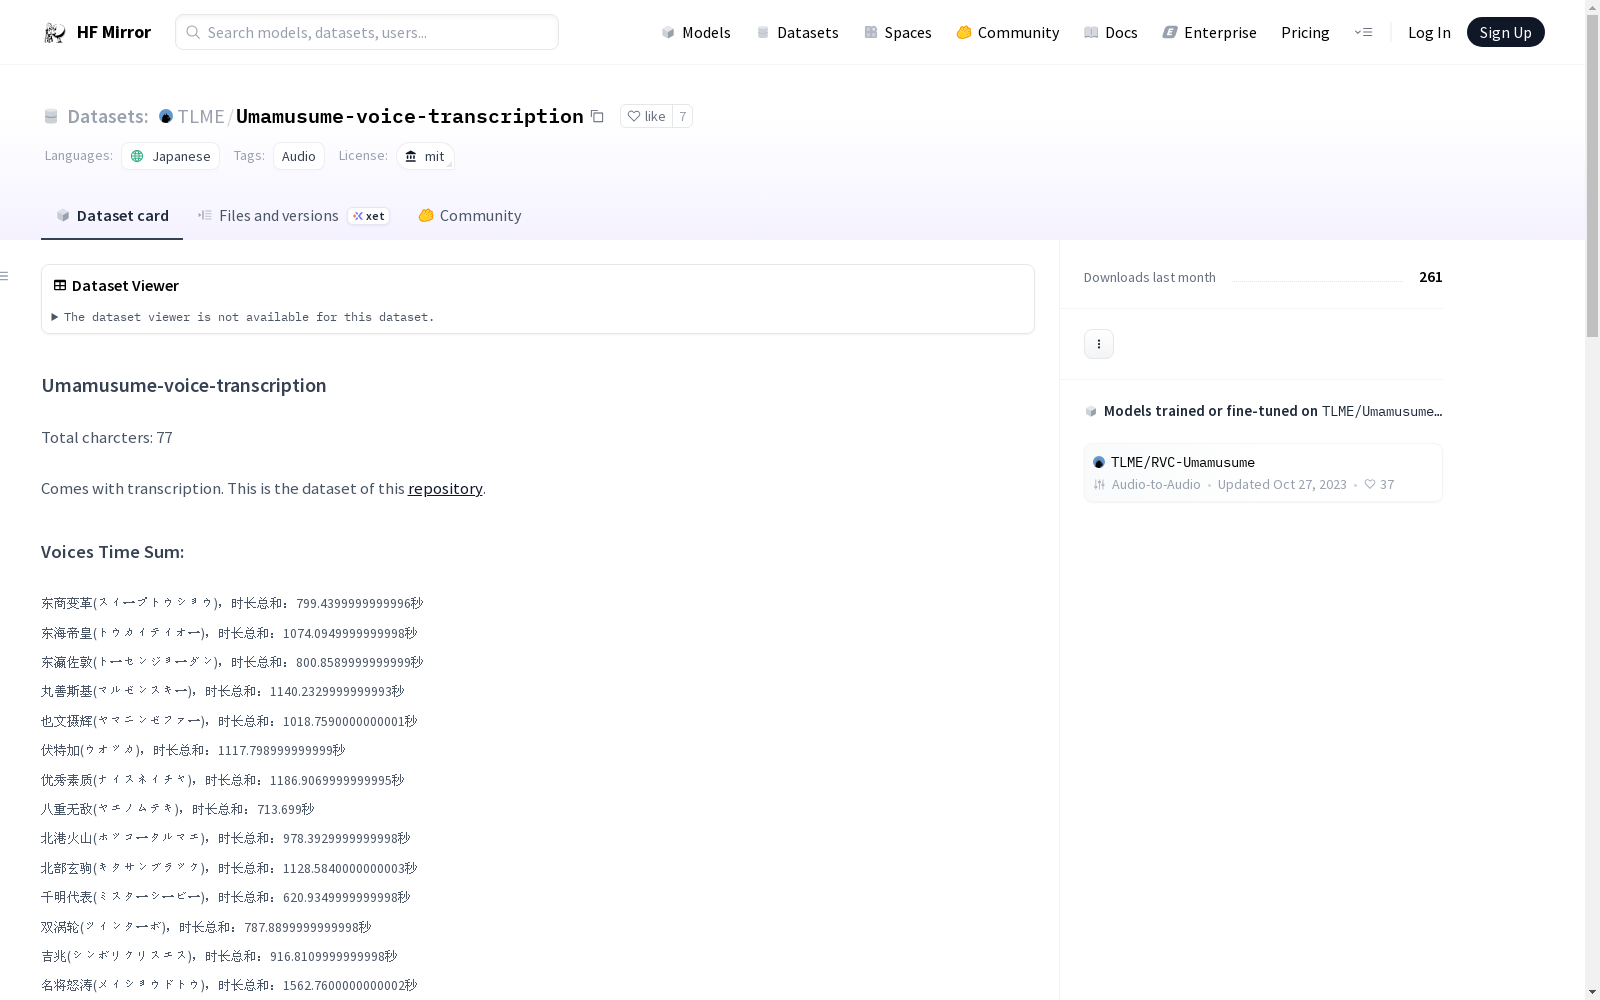The image size is (1600, 1000).
Task: Click the scrollbar down arrow
Action: click(x=1592, y=992)
